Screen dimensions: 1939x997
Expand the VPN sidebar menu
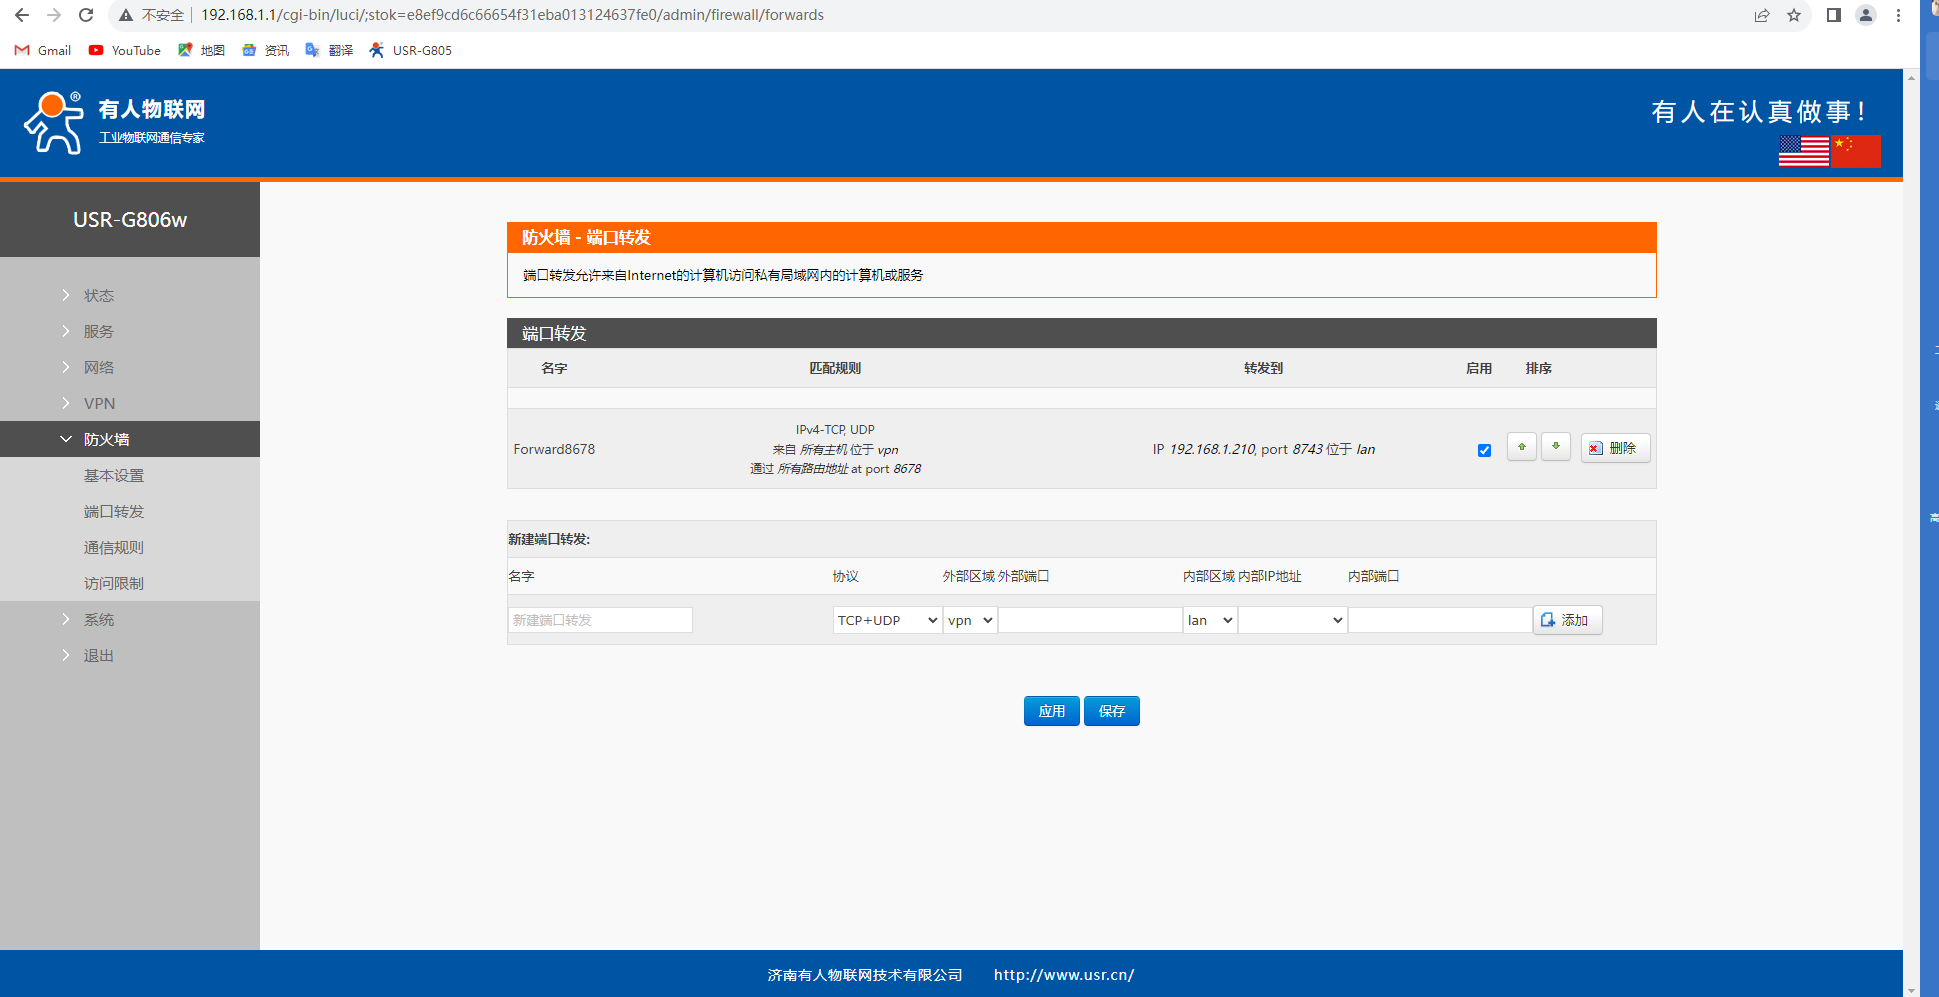click(99, 403)
